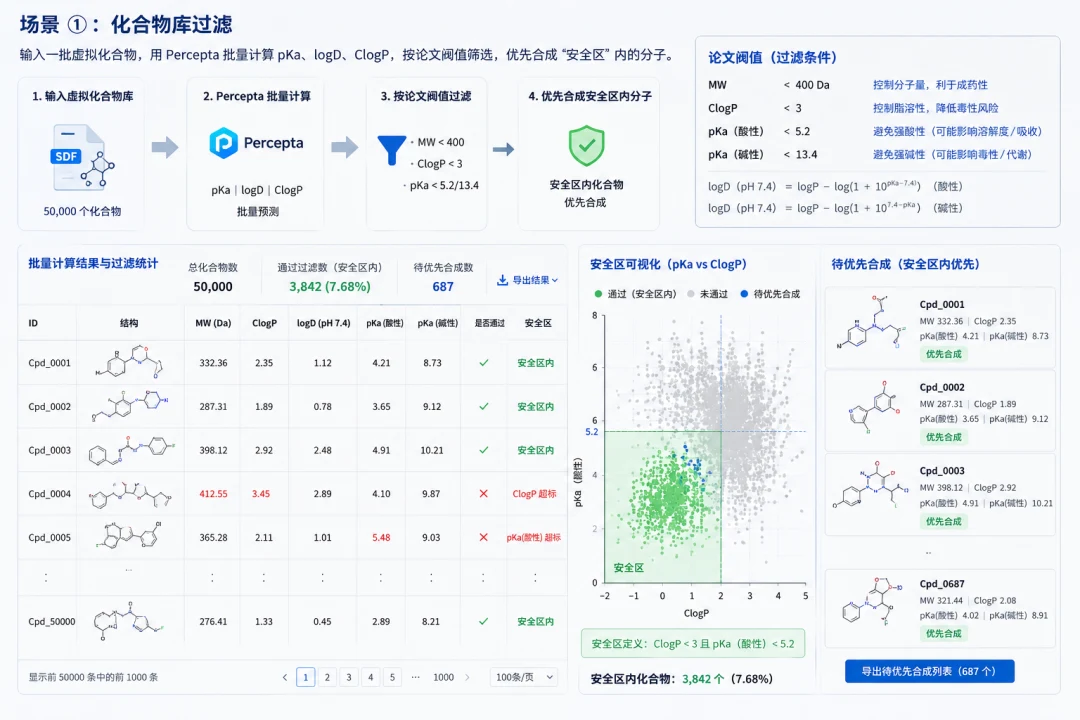
Task: Select page 4 in pagination
Action: click(x=371, y=677)
